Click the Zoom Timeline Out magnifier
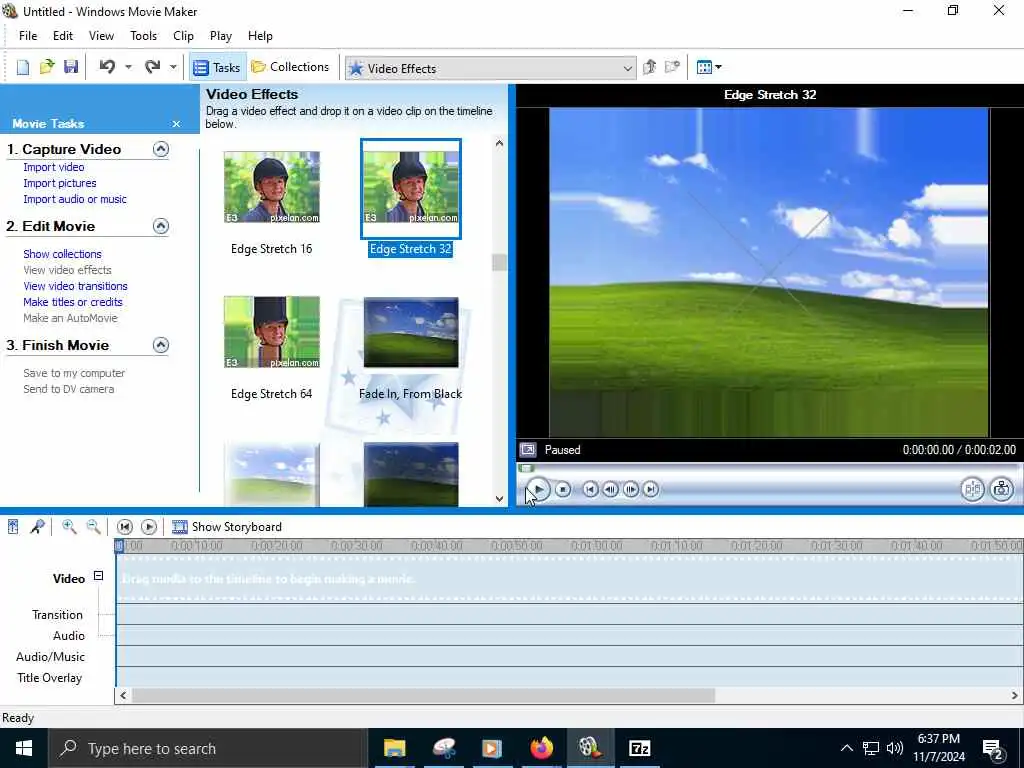Image resolution: width=1024 pixels, height=768 pixels. (93, 526)
